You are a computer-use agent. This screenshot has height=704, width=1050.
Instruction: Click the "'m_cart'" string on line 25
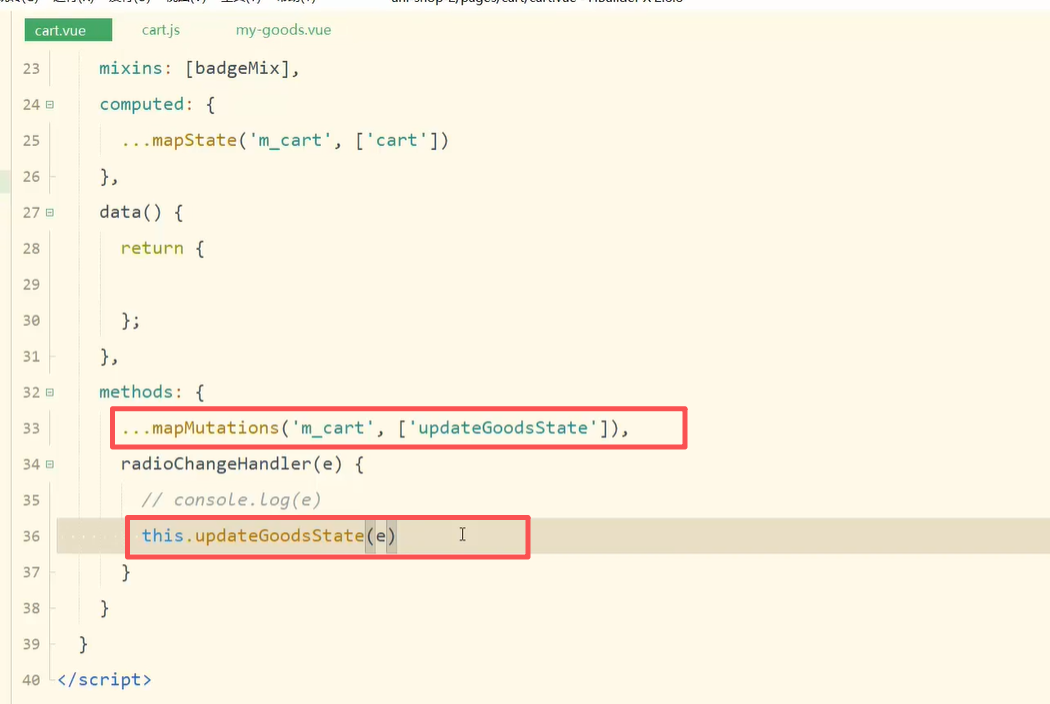290,141
